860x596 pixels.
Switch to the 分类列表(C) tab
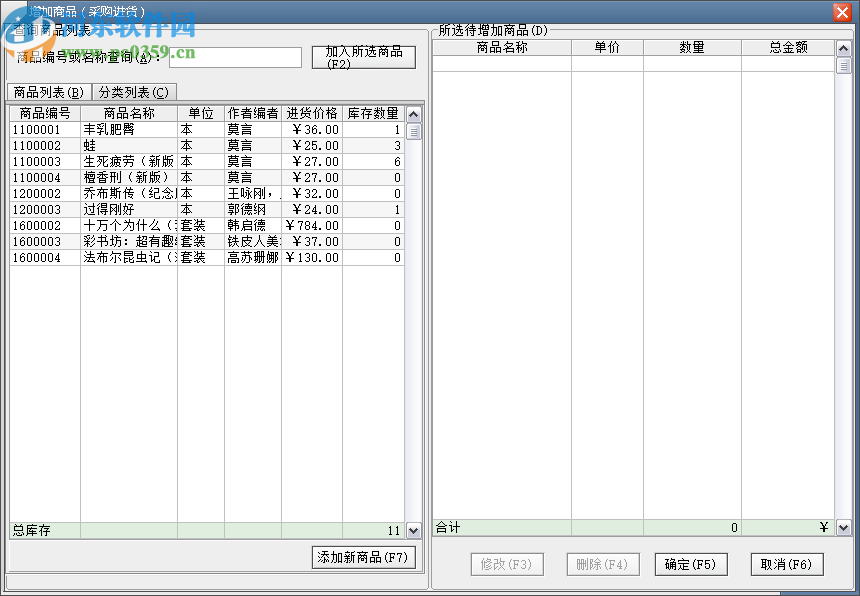131,90
